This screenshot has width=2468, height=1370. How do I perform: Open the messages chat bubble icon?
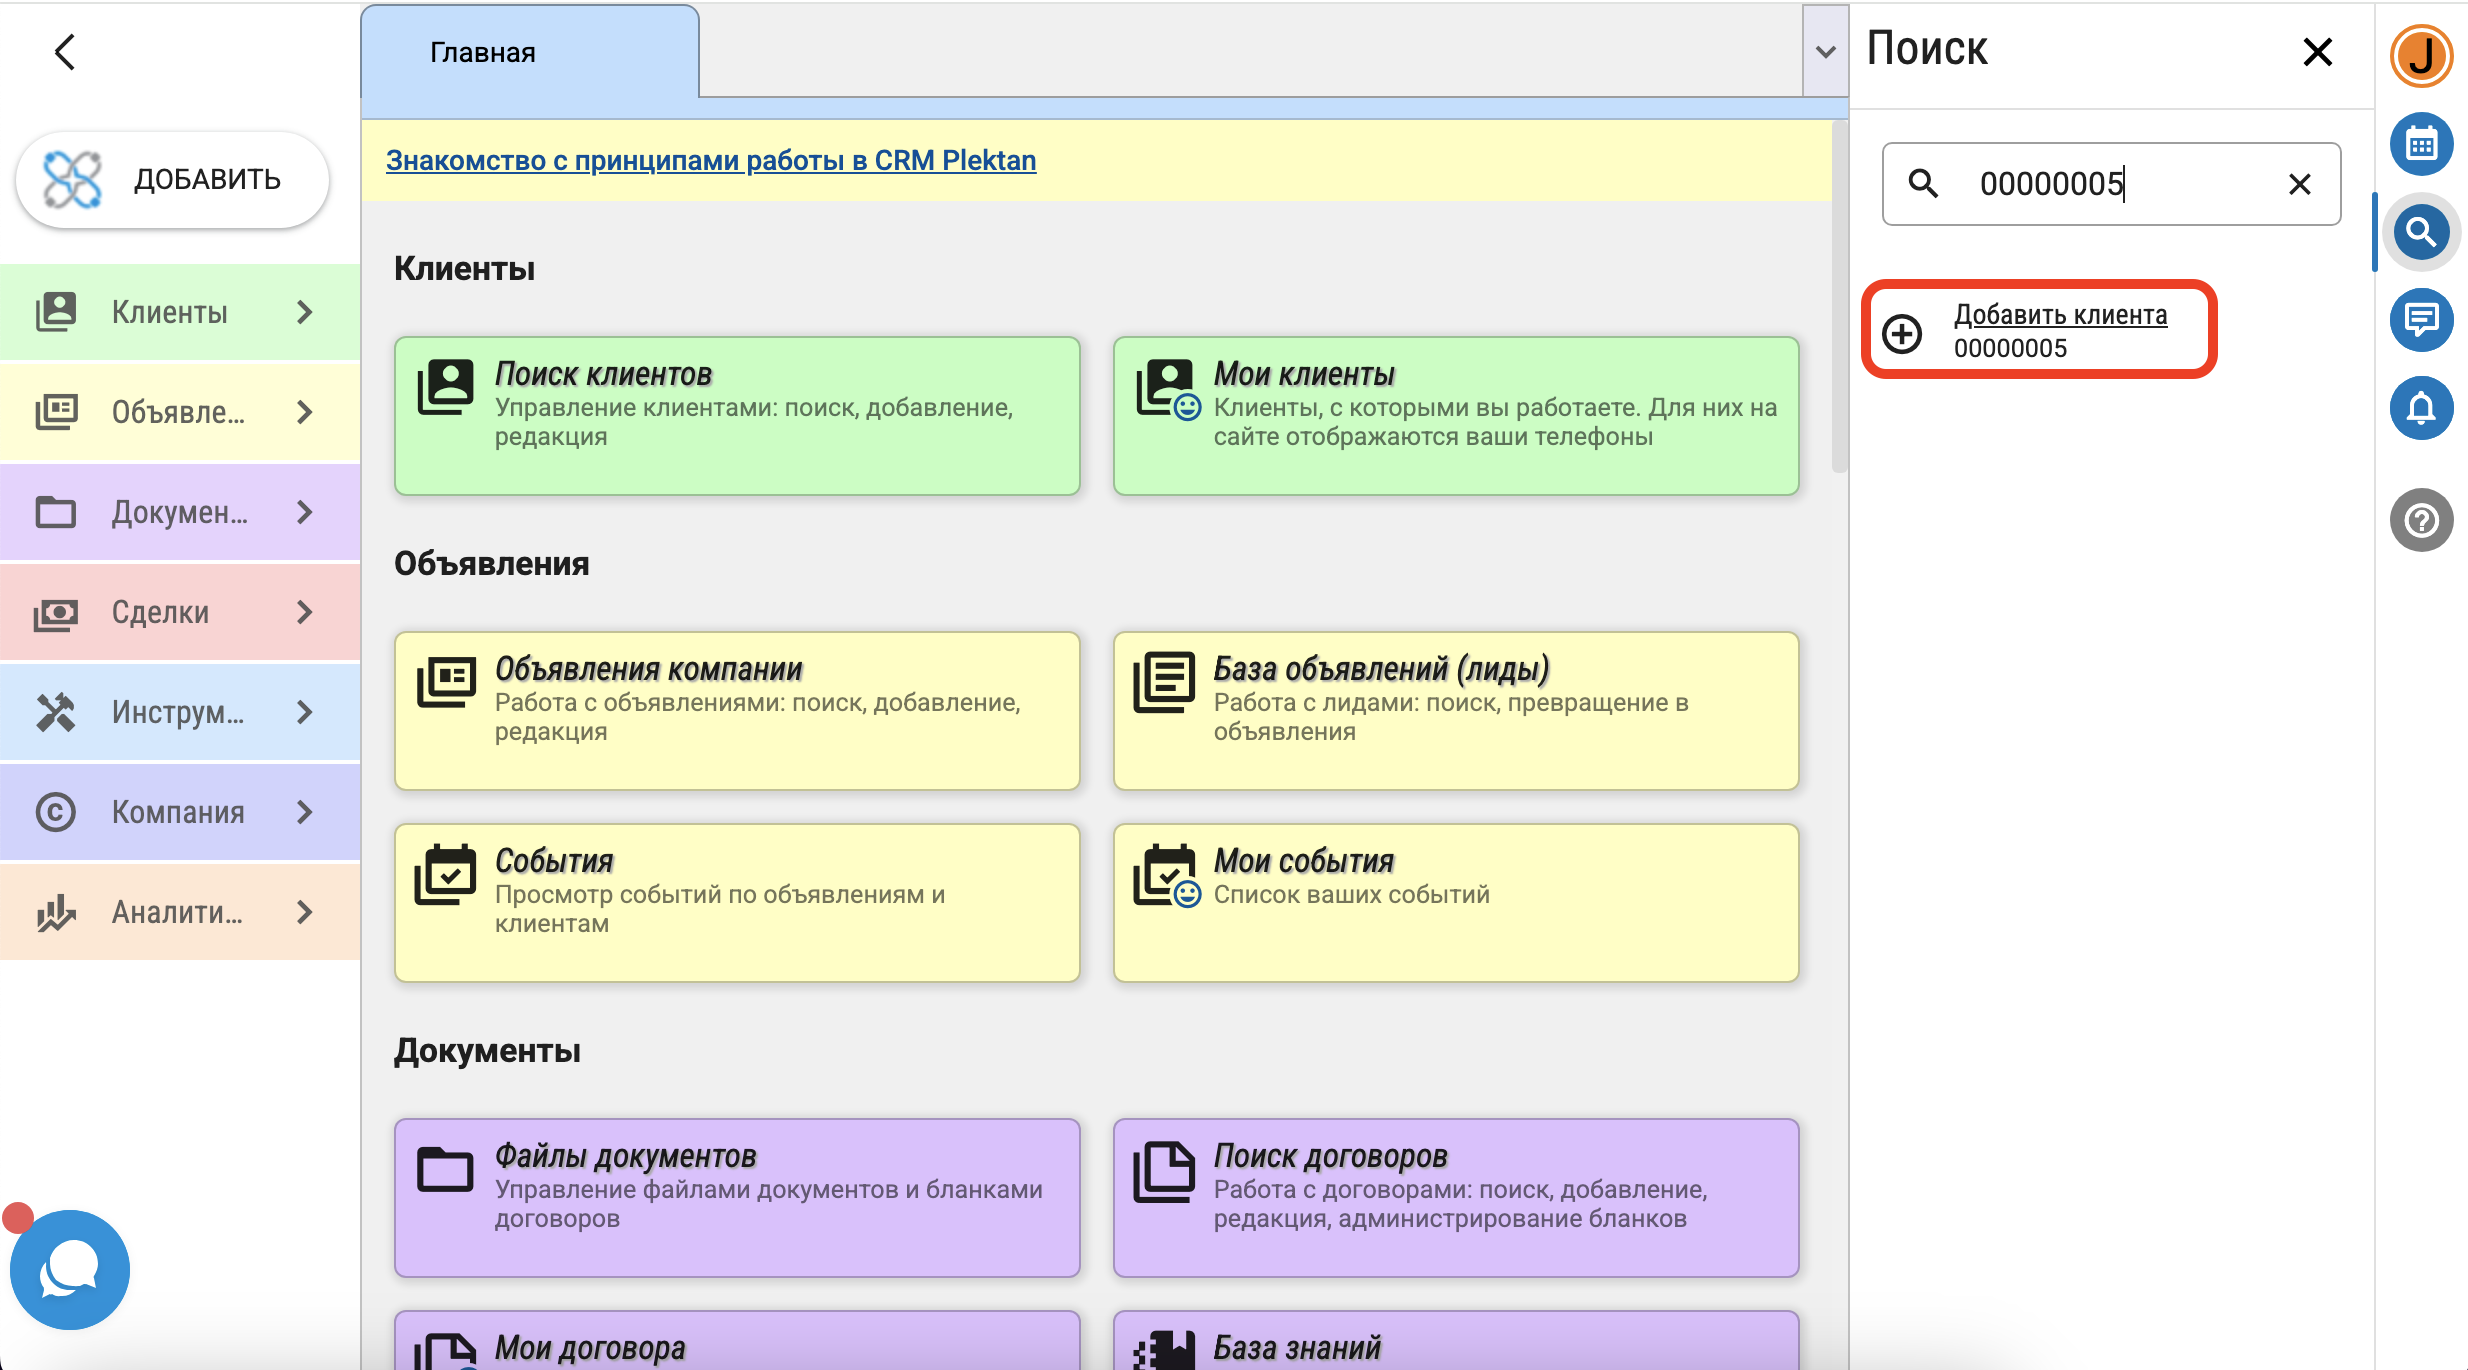click(x=2421, y=320)
